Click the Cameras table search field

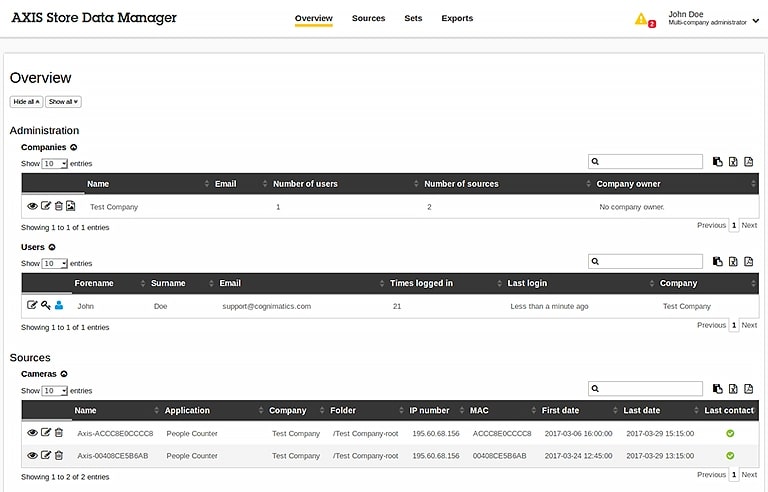pos(651,389)
